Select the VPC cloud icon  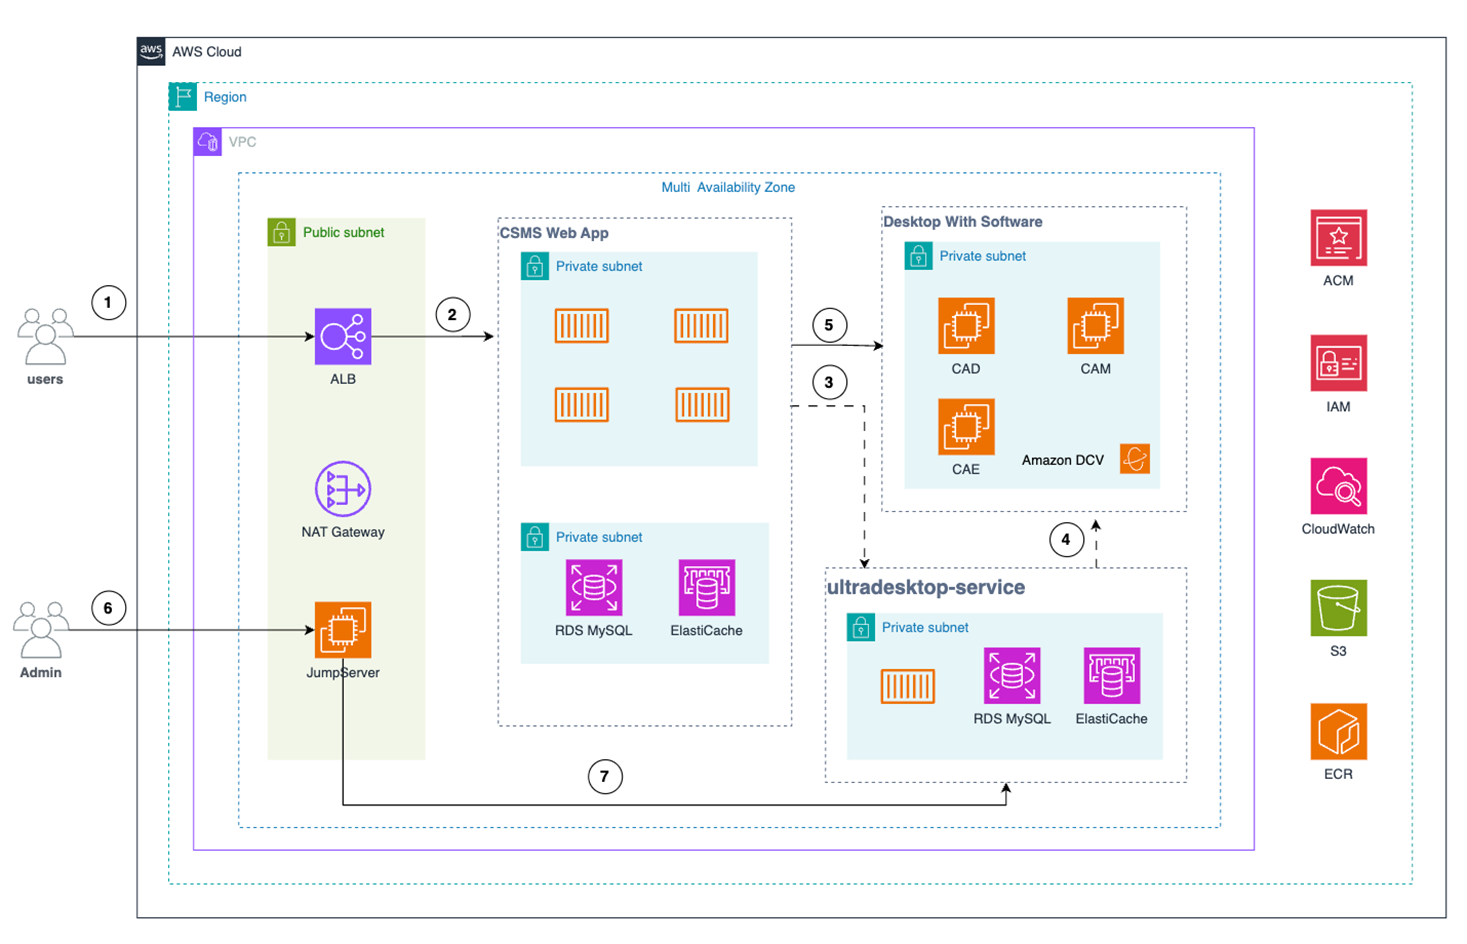[207, 141]
